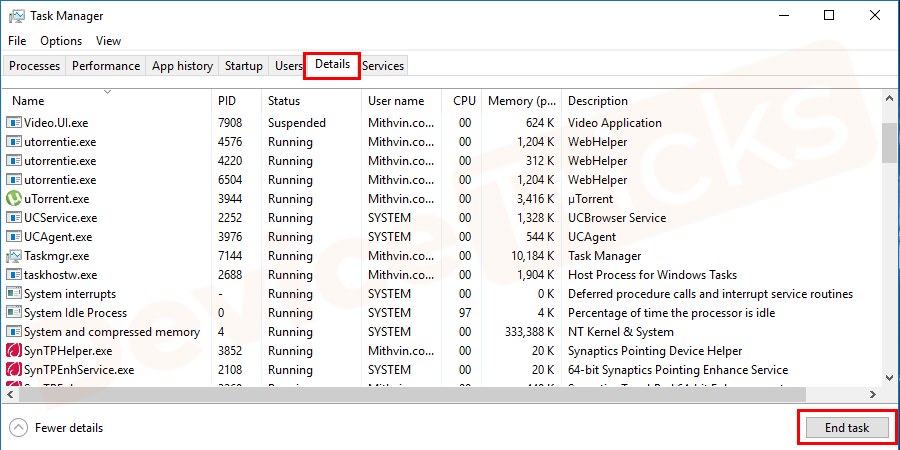The width and height of the screenshot is (900, 450).
Task: Select the System interrupts row name
Action: tap(70, 294)
